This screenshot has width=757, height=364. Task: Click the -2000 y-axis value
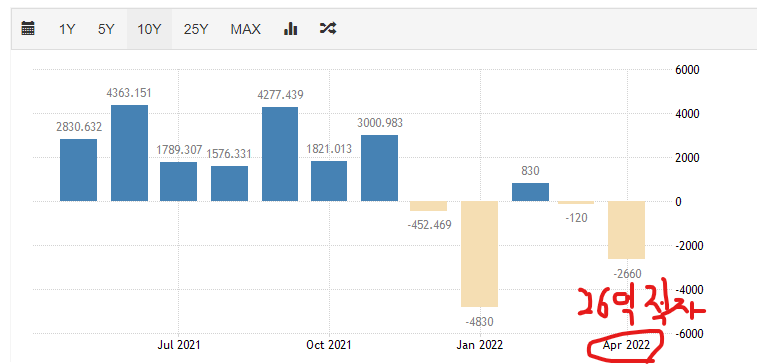689,246
